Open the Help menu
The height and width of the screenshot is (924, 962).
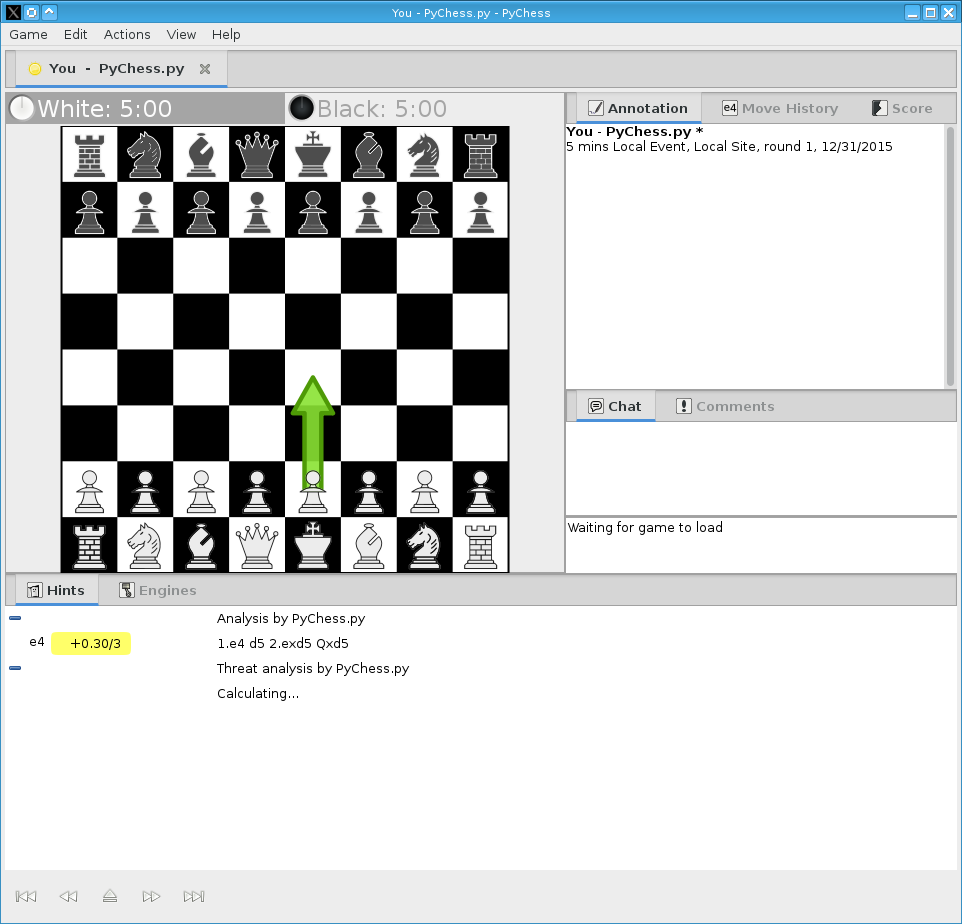[x=226, y=34]
